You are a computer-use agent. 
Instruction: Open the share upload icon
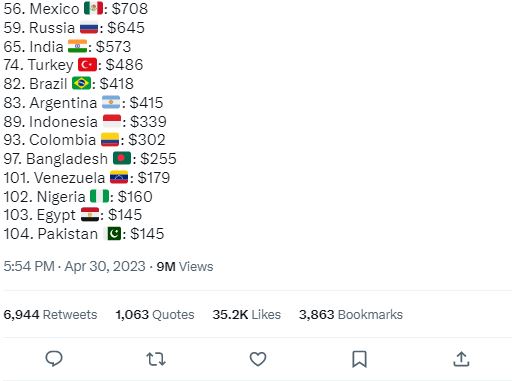click(x=461, y=359)
